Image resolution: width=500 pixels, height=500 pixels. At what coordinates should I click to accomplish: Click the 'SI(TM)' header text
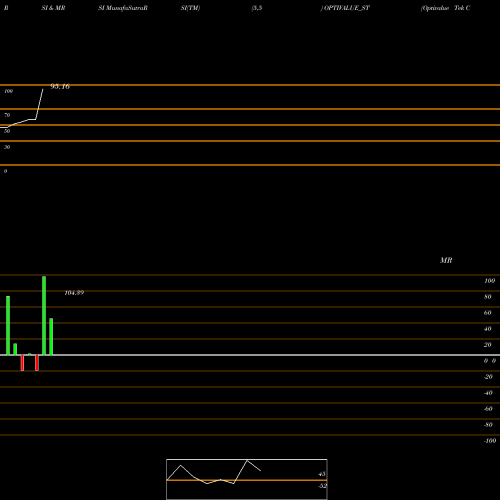coord(190,8)
